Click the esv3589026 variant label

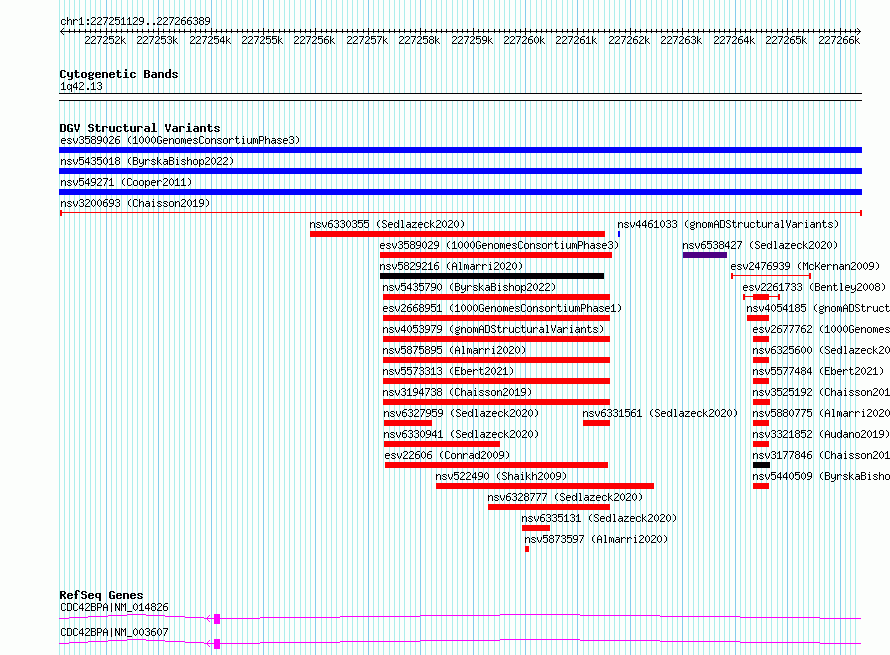click(180, 140)
